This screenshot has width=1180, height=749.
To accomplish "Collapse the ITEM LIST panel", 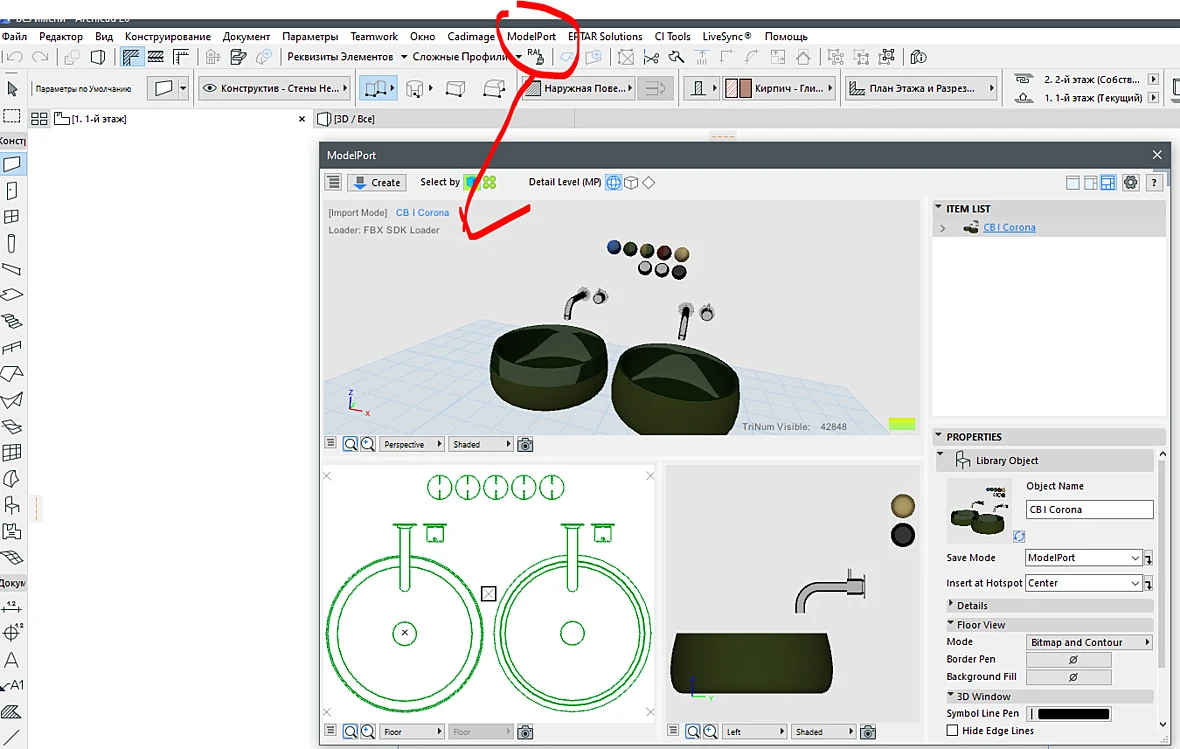I will 938,208.
